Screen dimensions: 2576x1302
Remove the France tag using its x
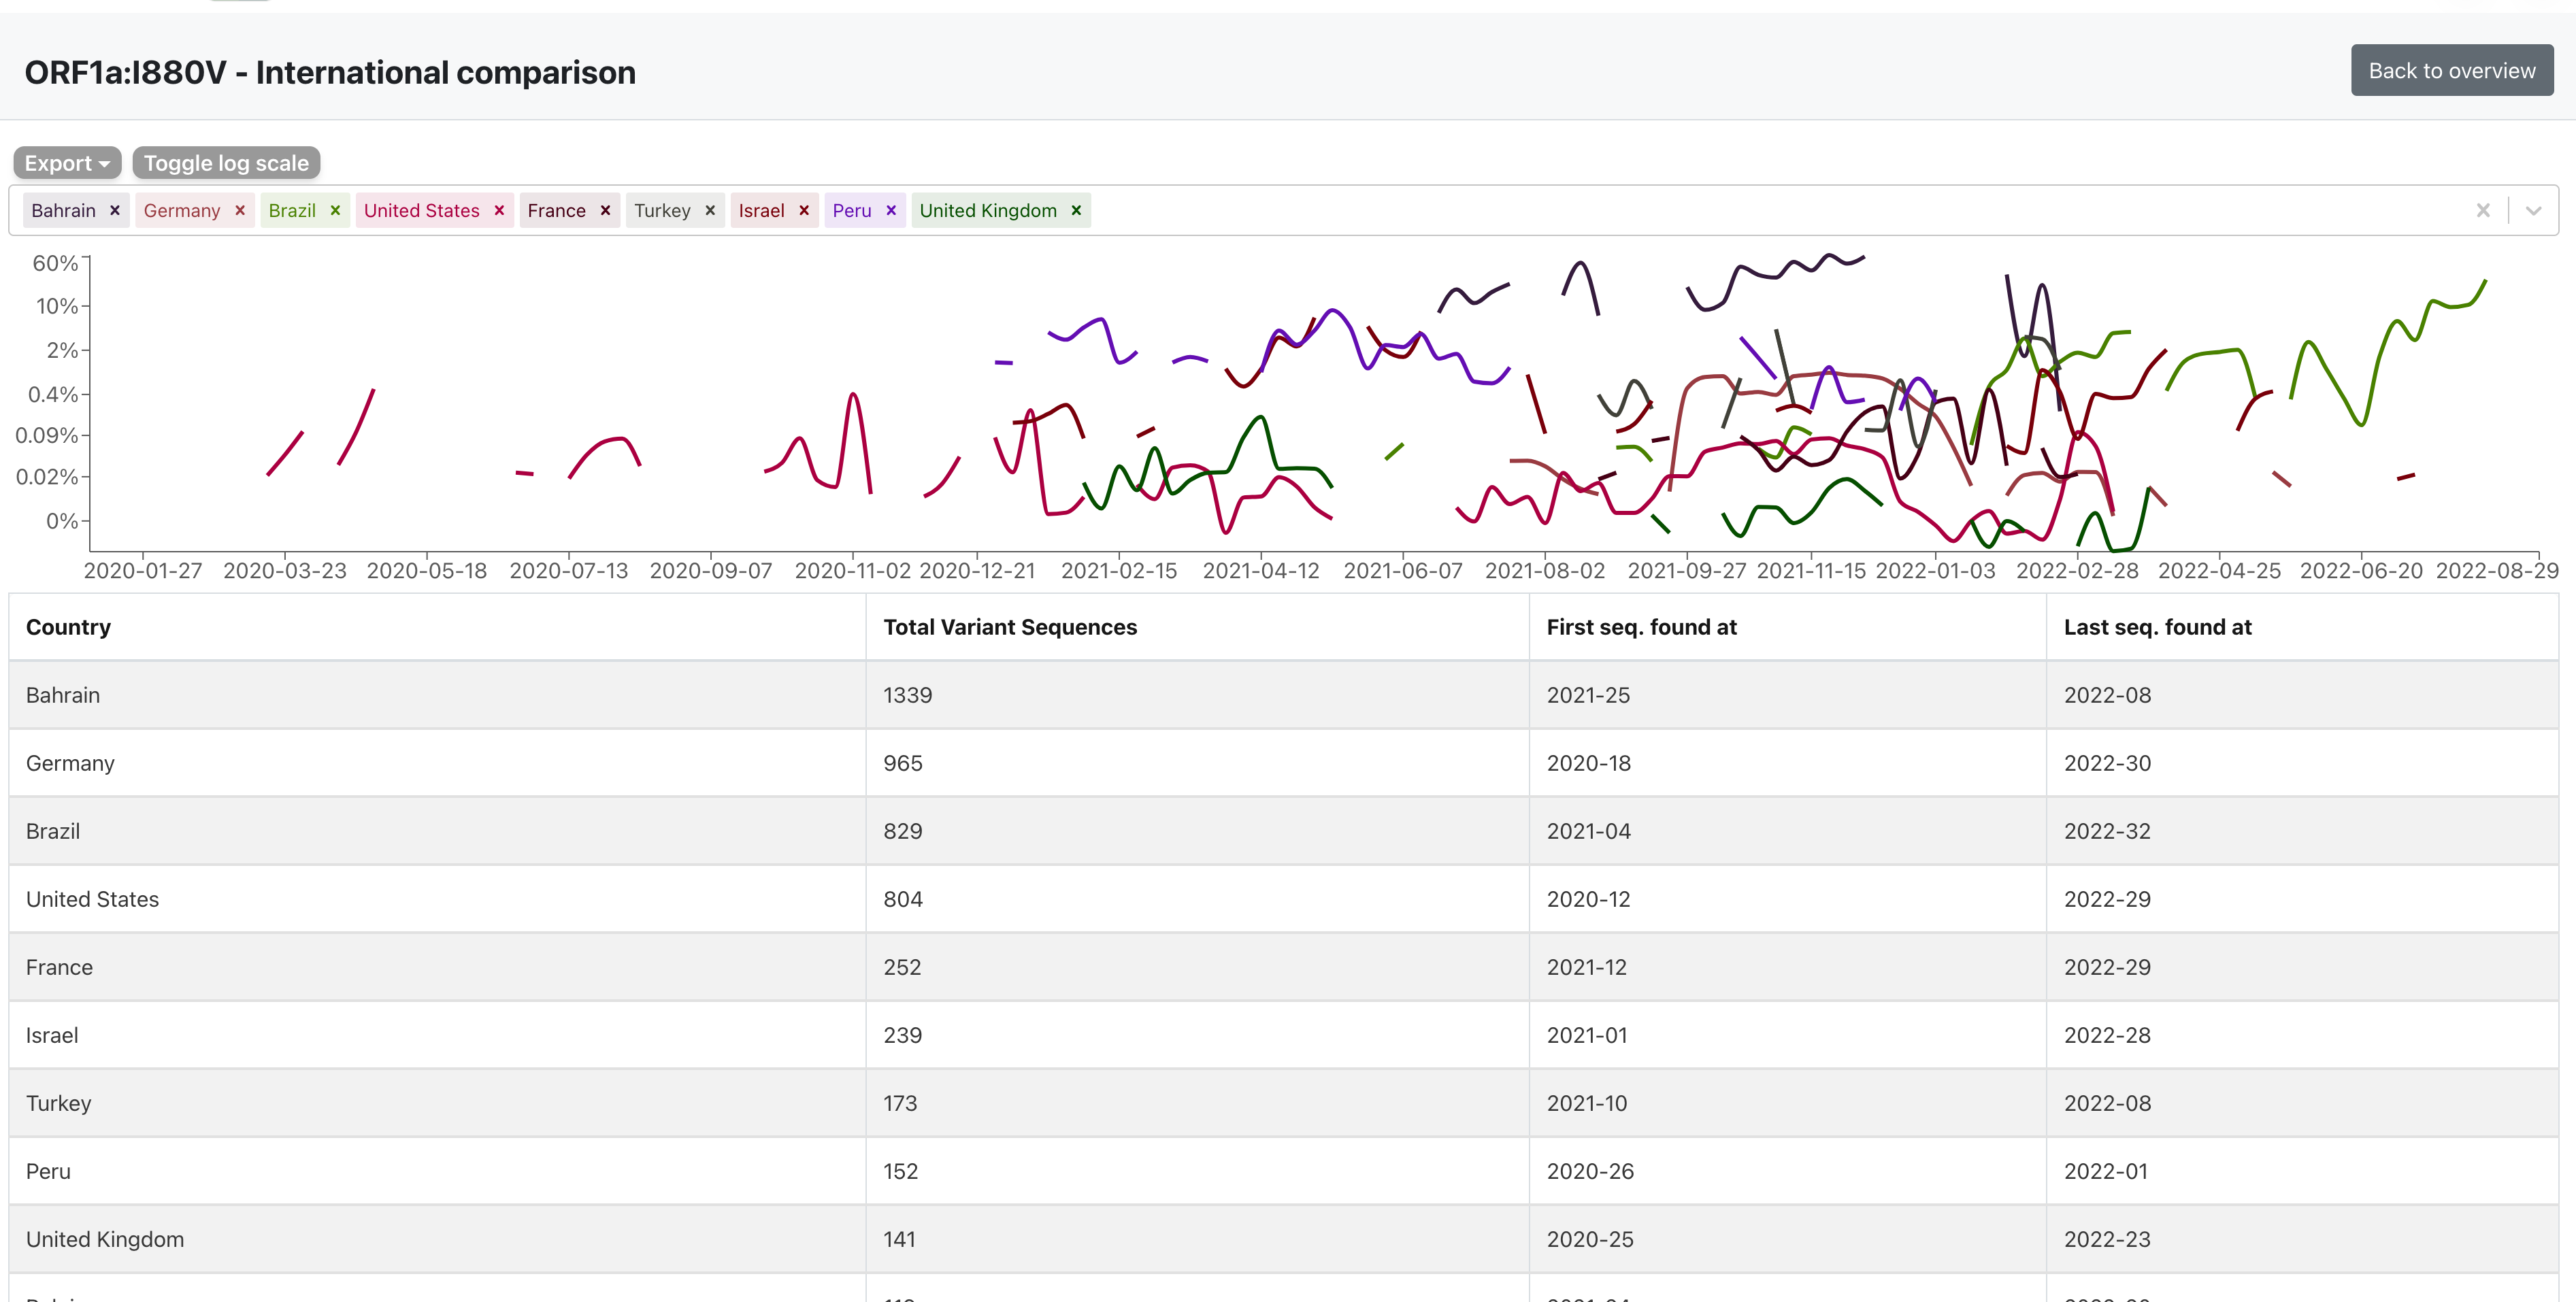pyautogui.click(x=605, y=210)
